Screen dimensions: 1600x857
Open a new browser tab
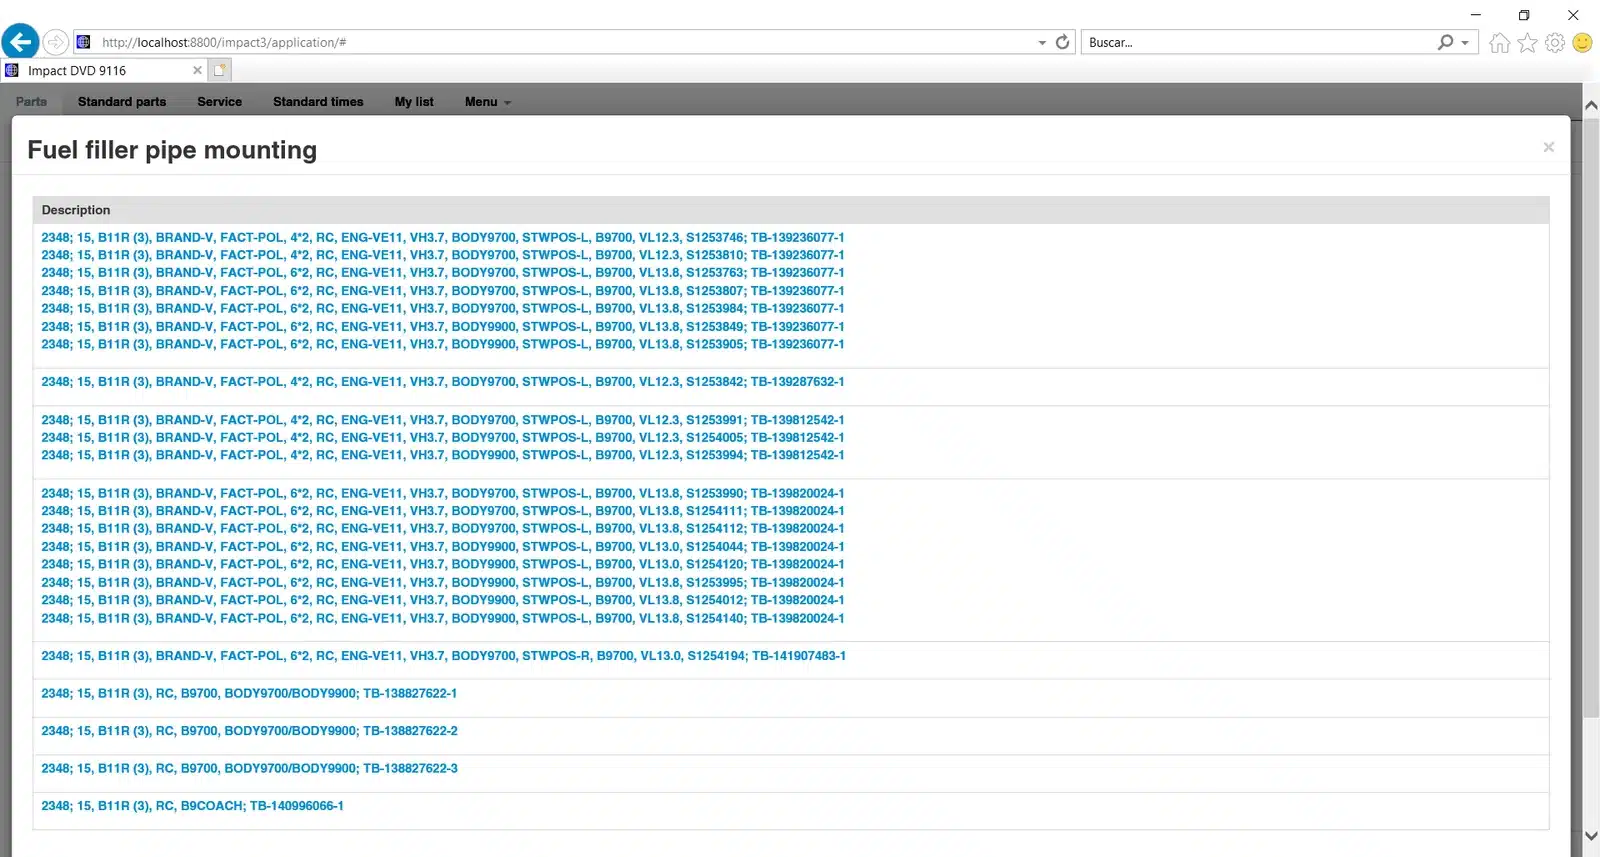click(x=220, y=70)
